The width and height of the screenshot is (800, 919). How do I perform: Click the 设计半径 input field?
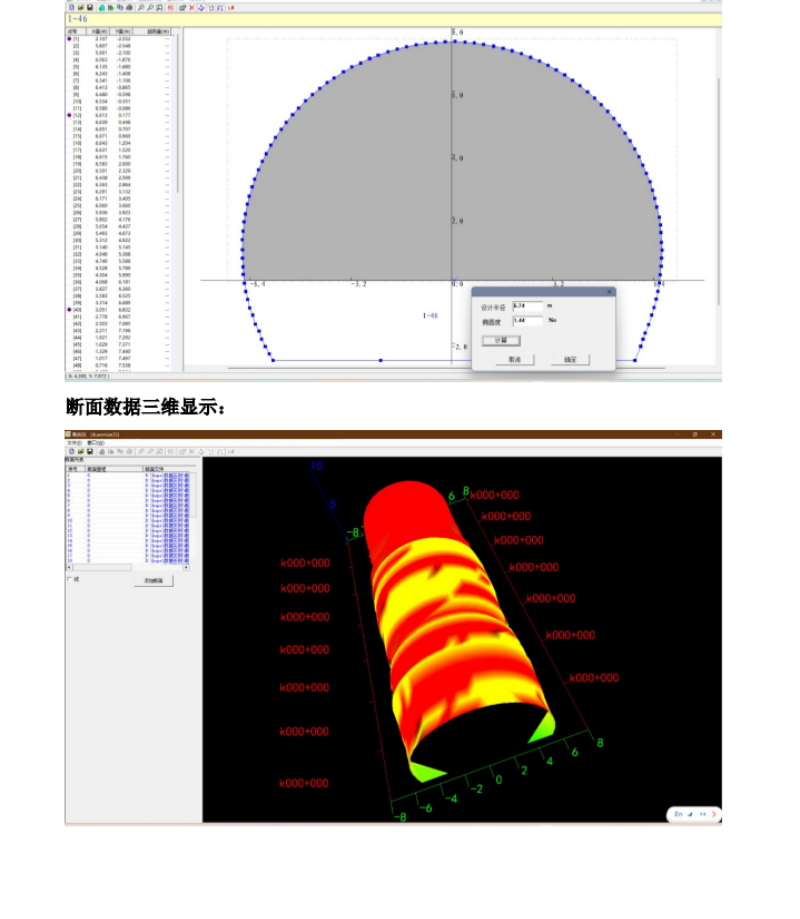526,306
